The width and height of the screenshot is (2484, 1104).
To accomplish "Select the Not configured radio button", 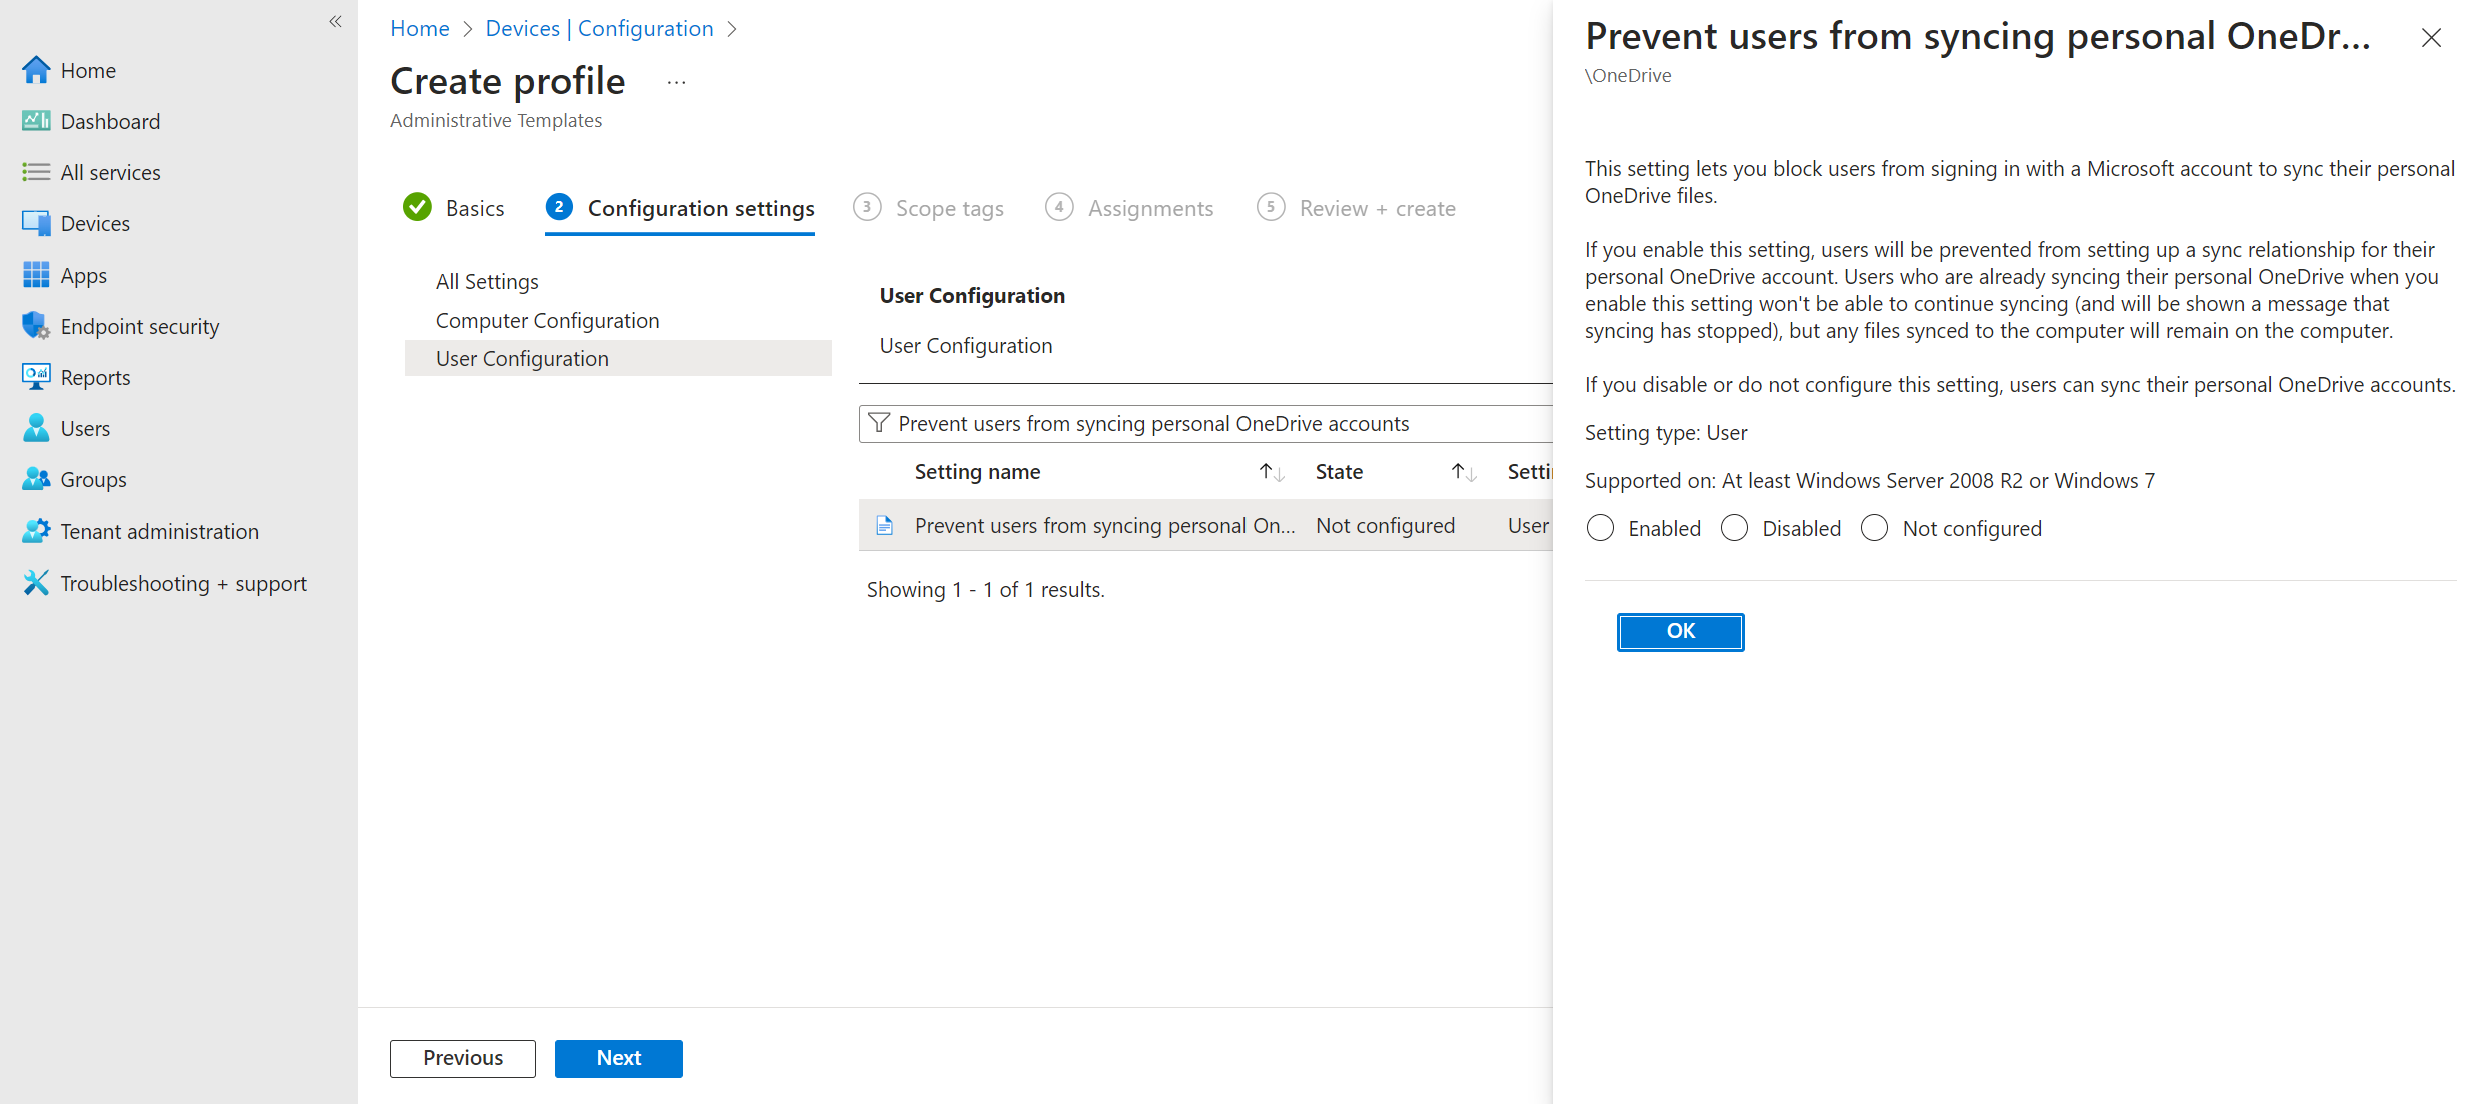I will pos(1874,528).
